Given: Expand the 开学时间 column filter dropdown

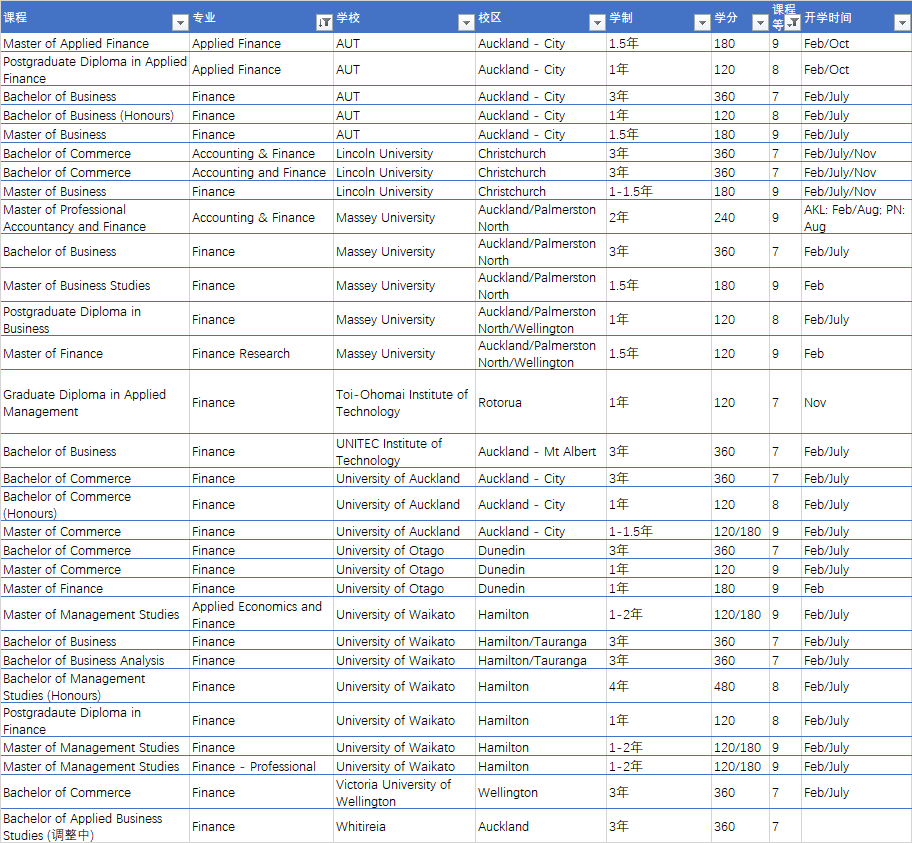Looking at the screenshot, I should [902, 23].
